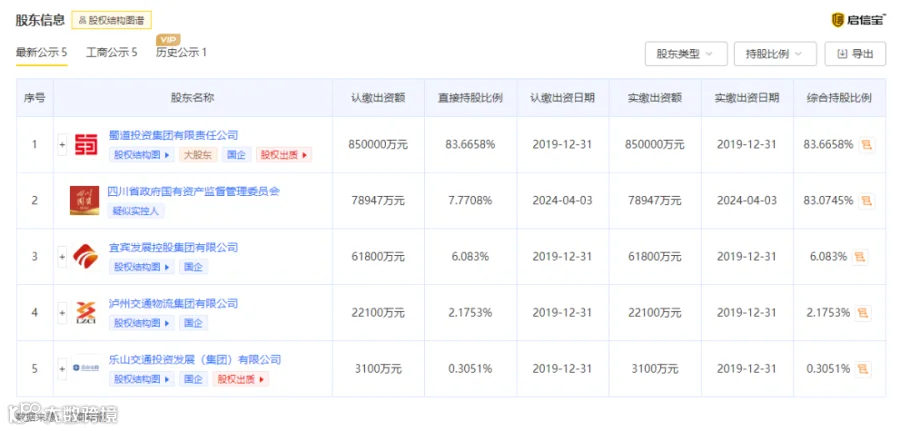Switch to 最新公示 5 tab
The height and width of the screenshot is (431, 900).
click(x=41, y=53)
